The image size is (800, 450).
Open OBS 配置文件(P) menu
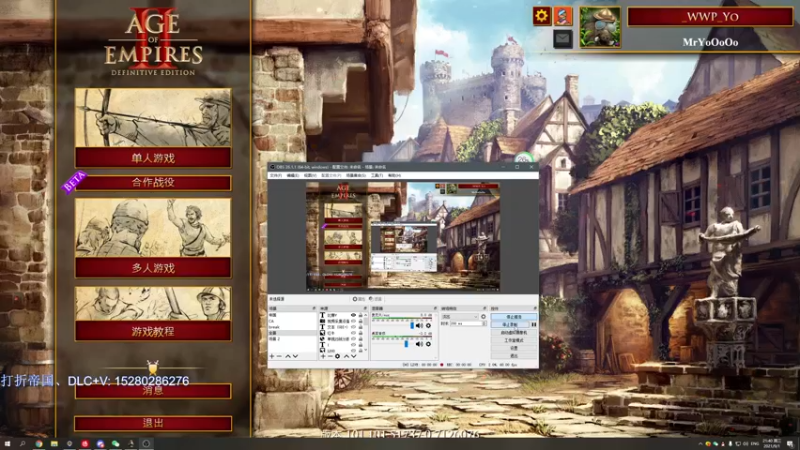(x=332, y=175)
